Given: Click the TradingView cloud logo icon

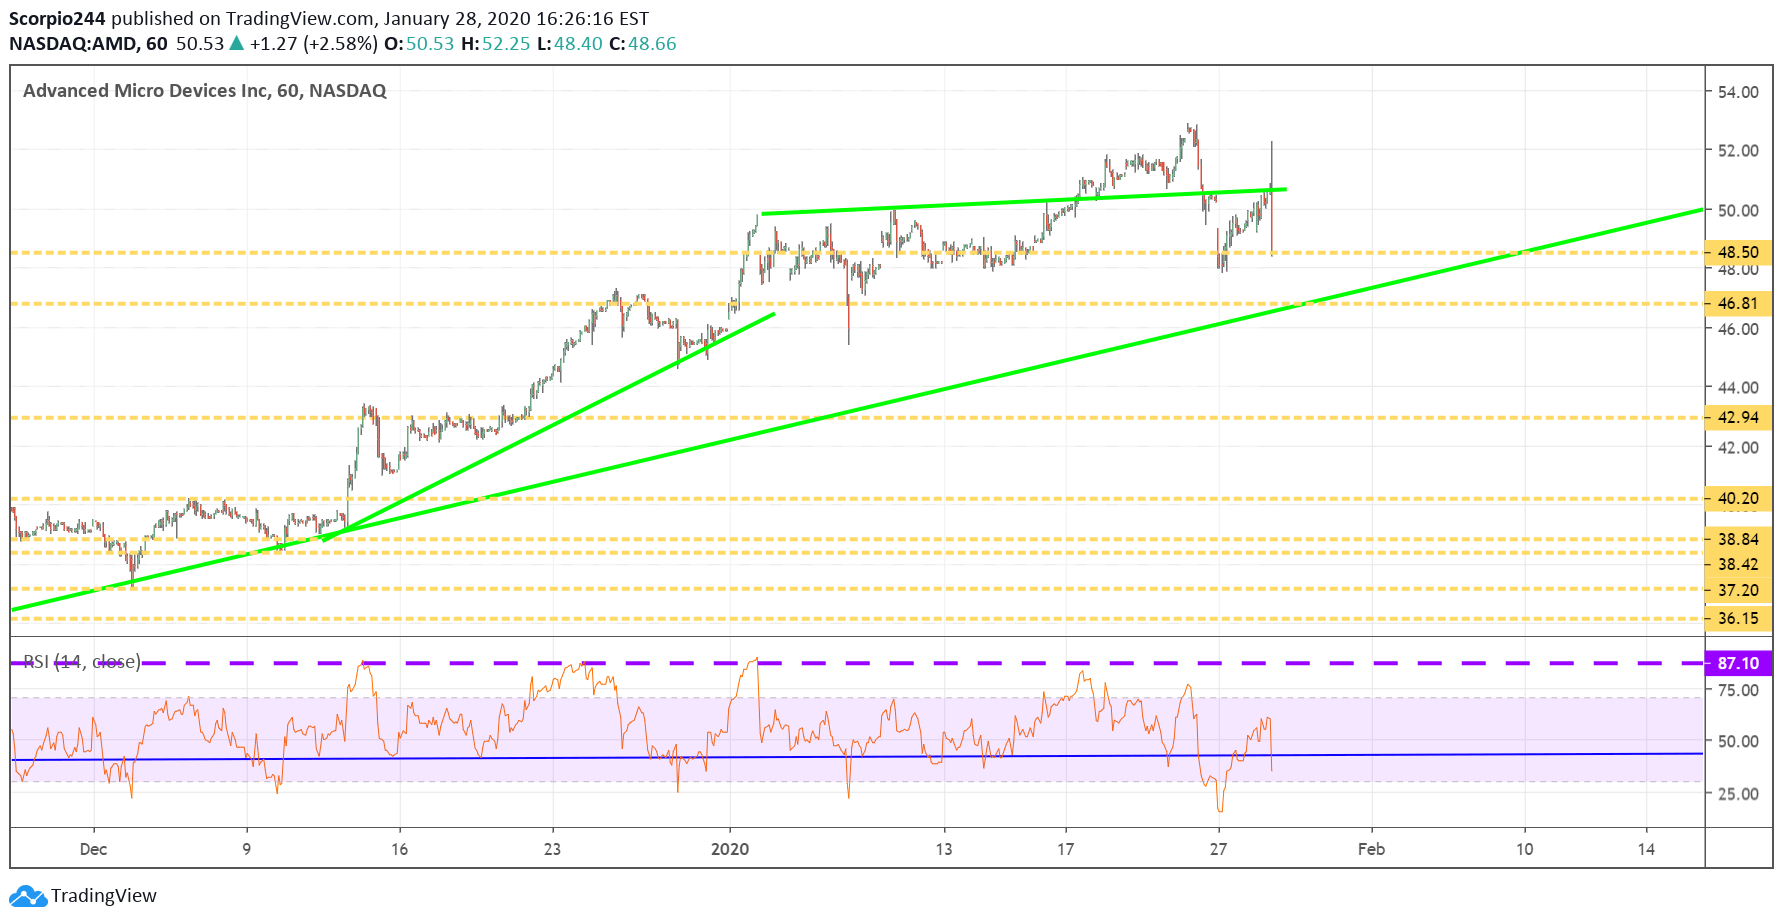Looking at the screenshot, I should [28, 895].
